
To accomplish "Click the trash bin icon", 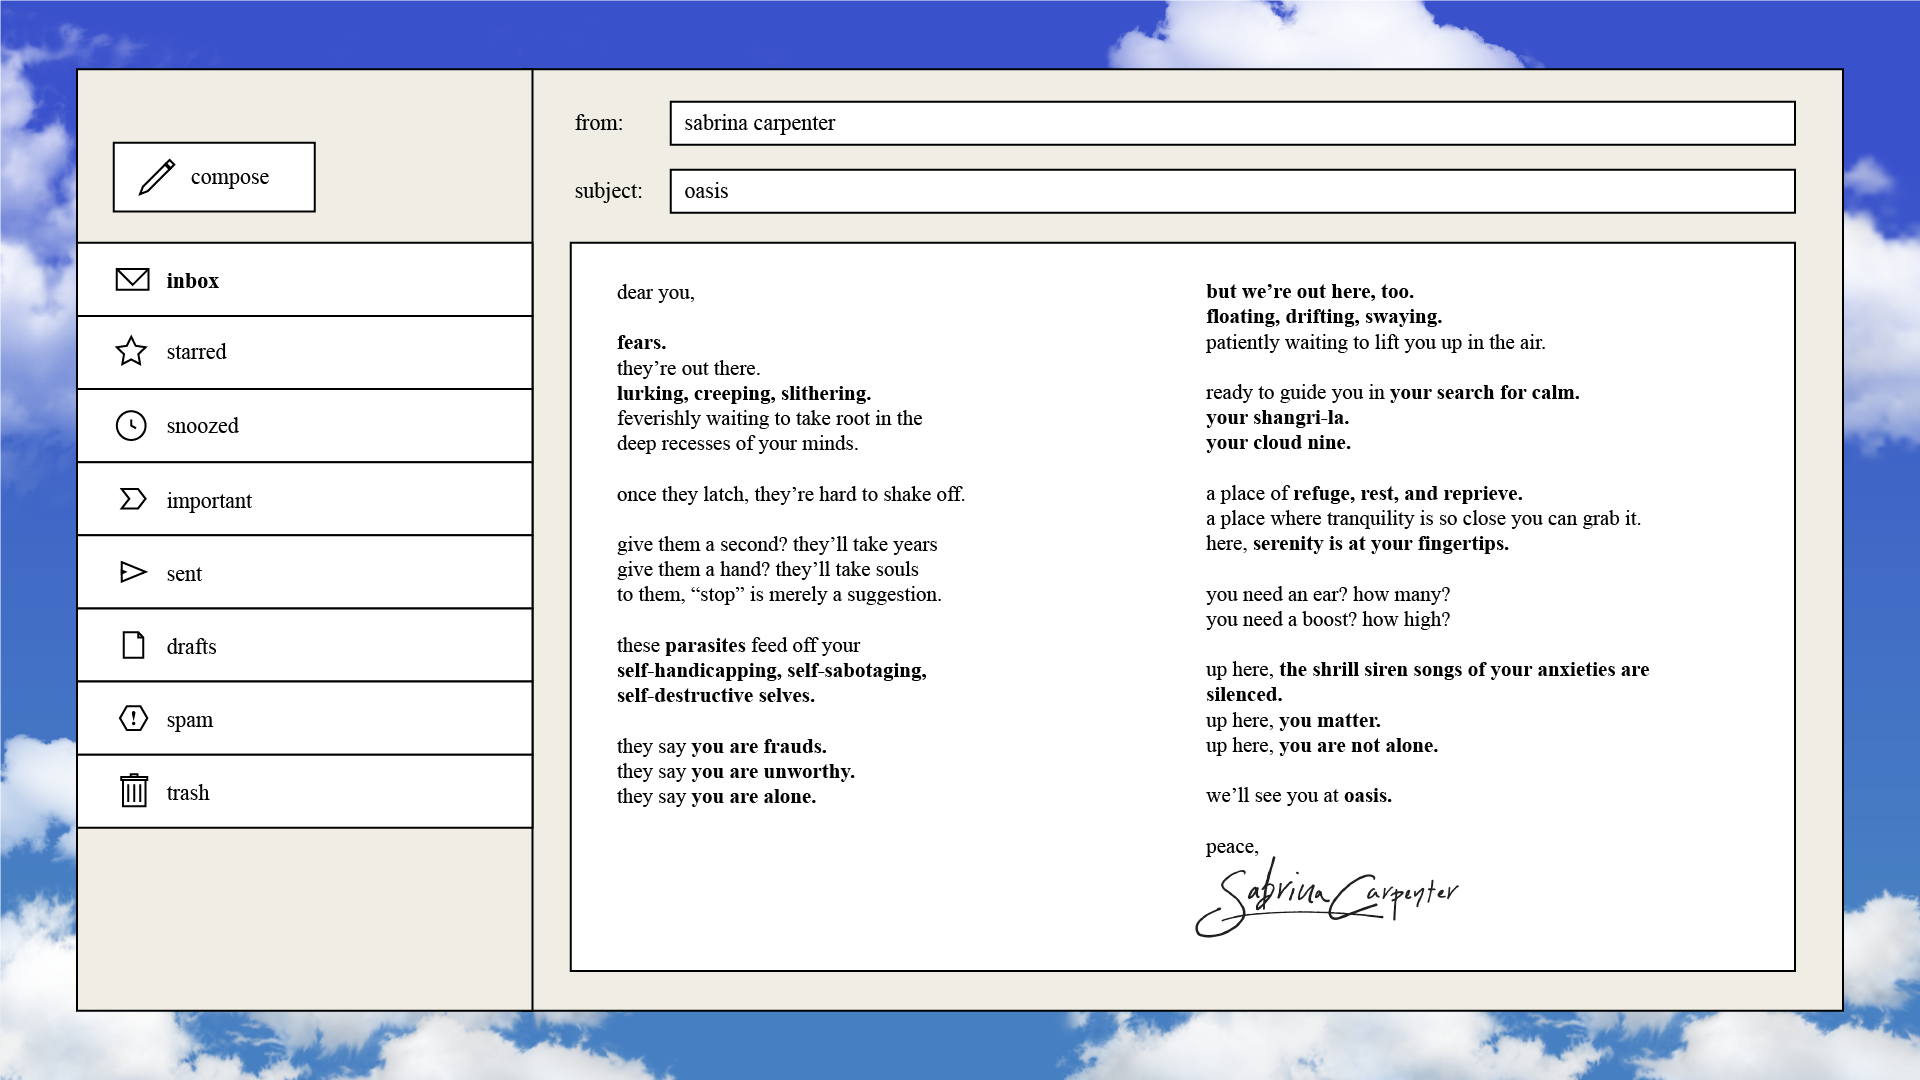I will (134, 791).
